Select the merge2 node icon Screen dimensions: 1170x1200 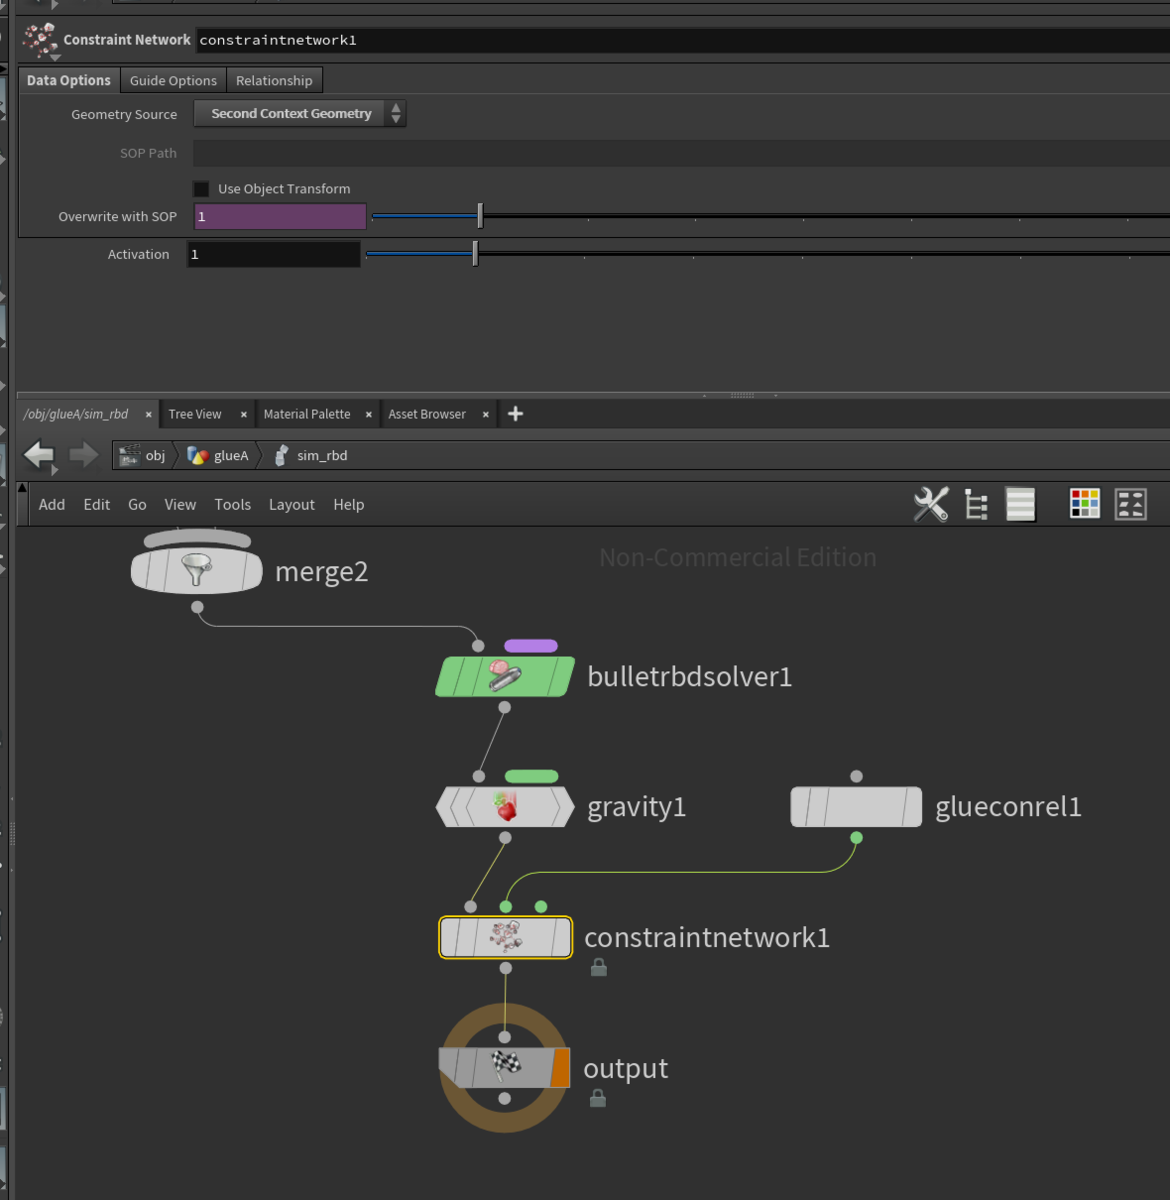click(197, 570)
